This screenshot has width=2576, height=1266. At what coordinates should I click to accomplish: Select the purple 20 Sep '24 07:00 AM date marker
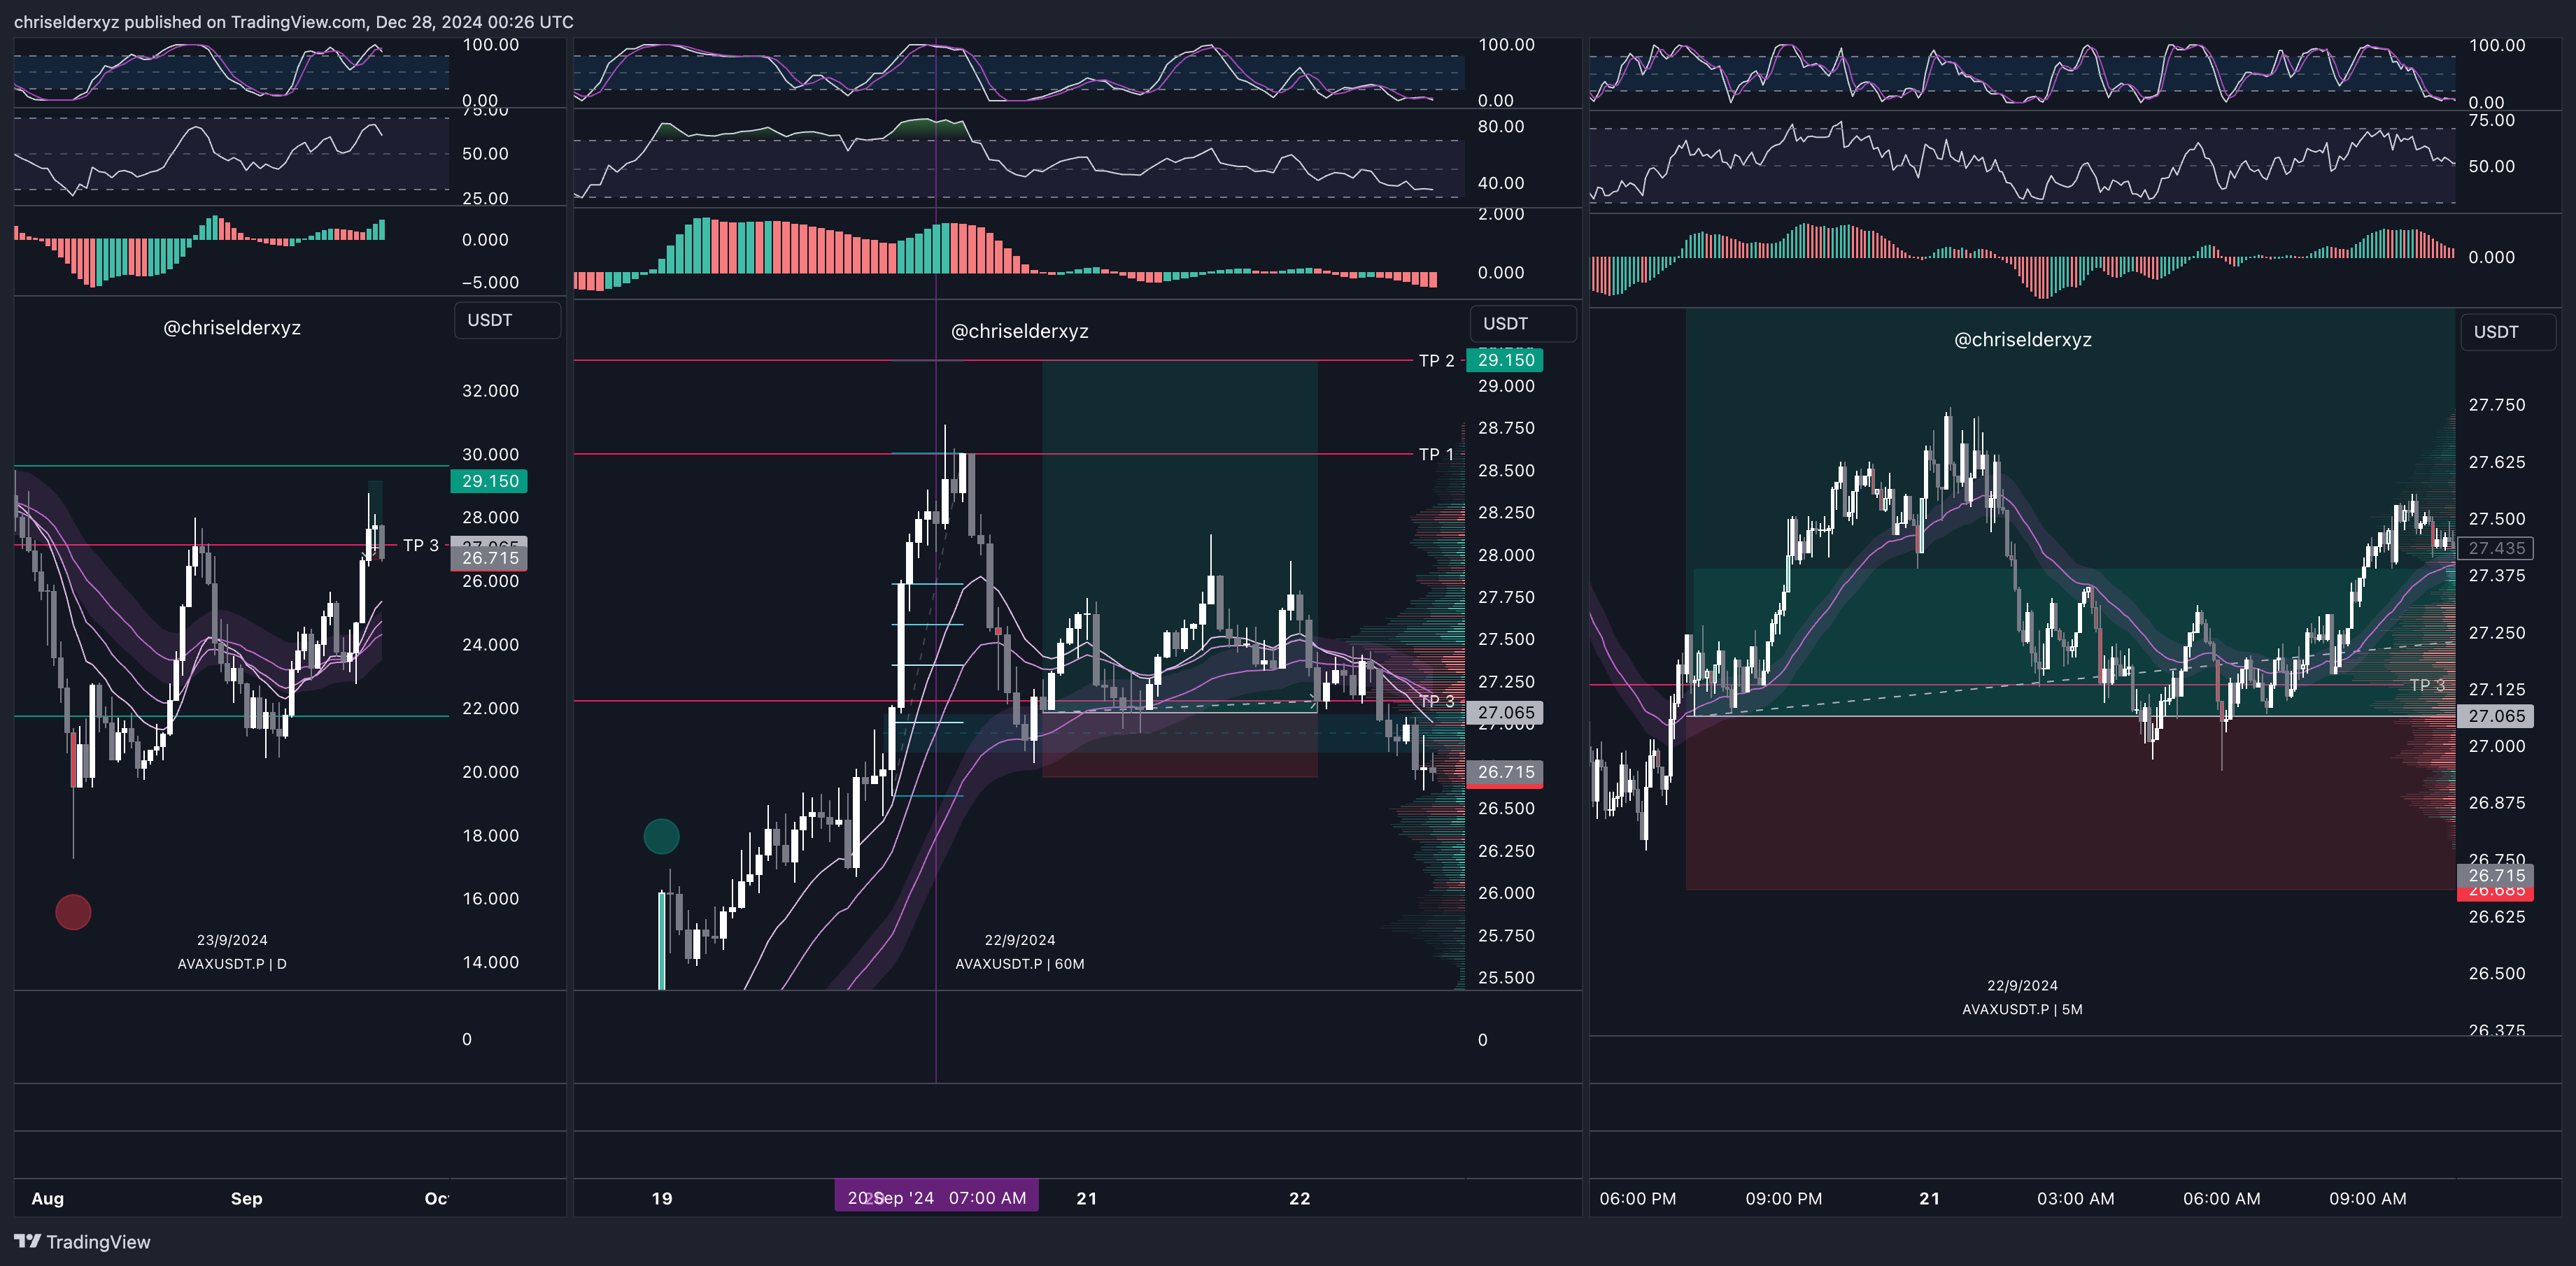point(936,1197)
